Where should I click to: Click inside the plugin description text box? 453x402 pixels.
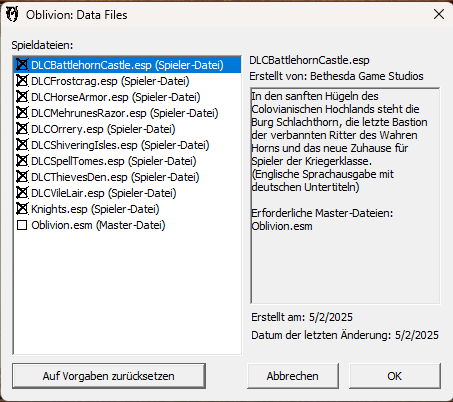point(345,196)
